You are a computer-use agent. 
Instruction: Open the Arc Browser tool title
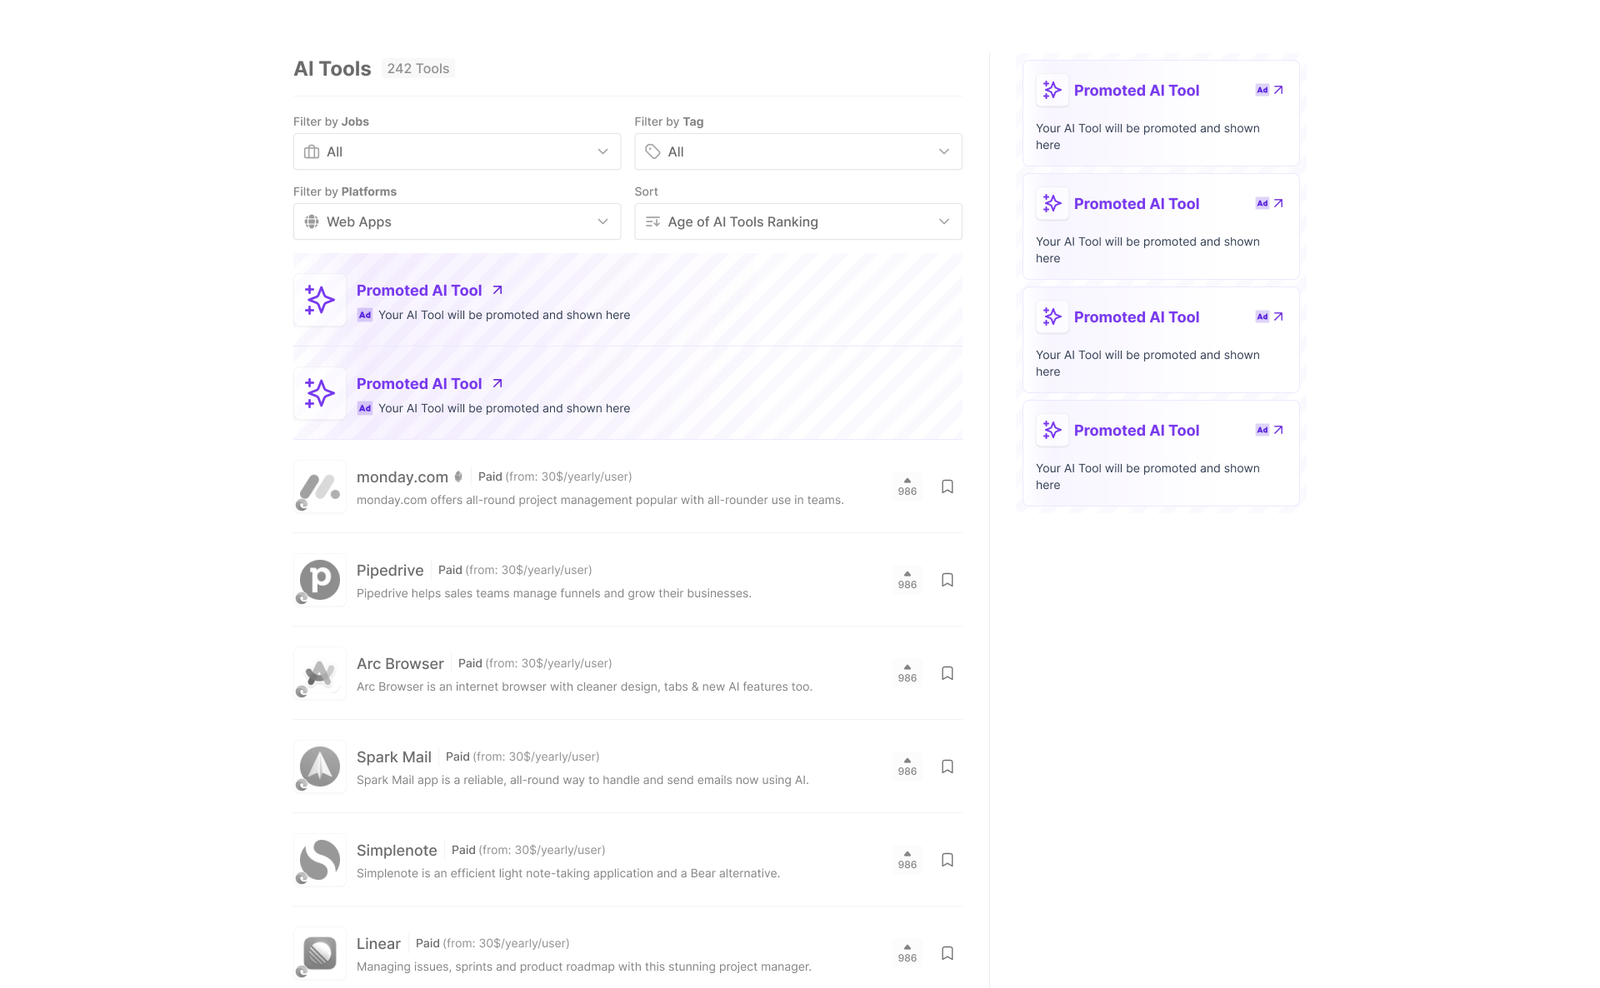pos(400,664)
